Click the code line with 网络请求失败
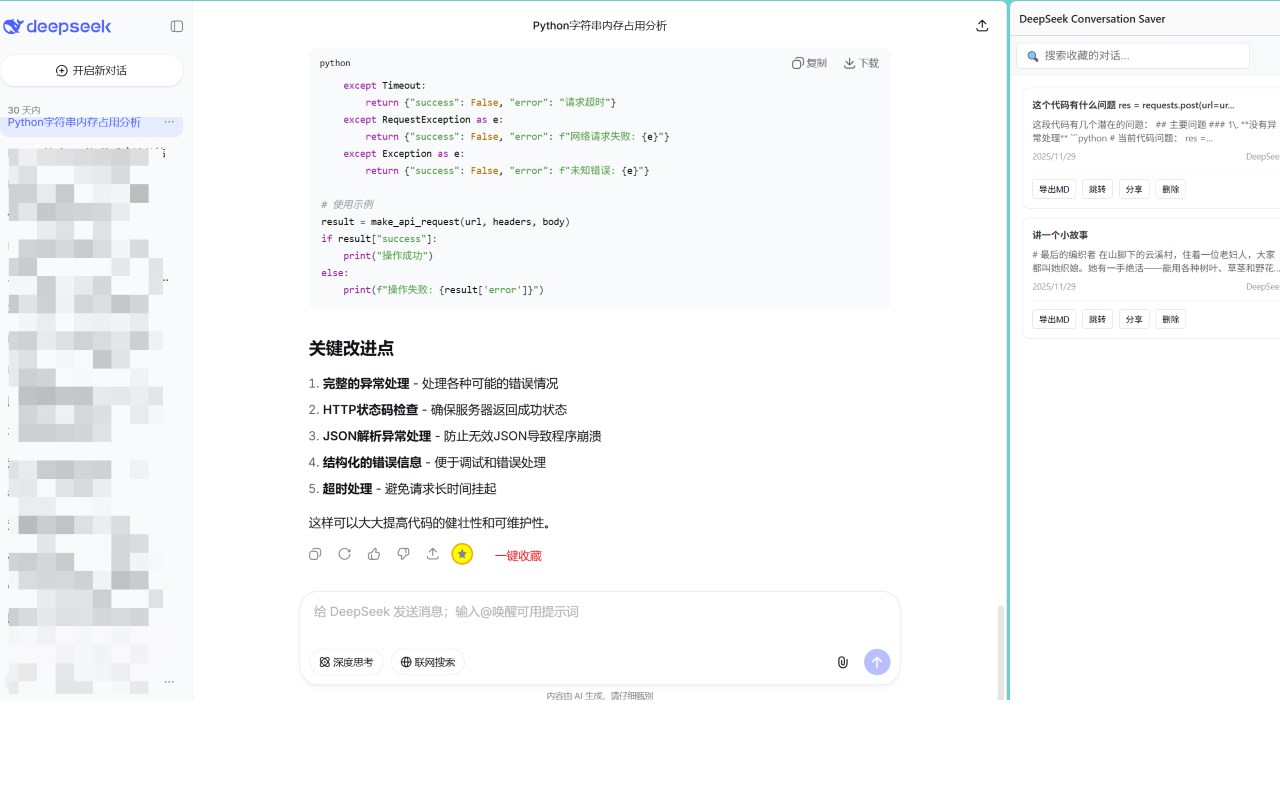 click(x=518, y=137)
